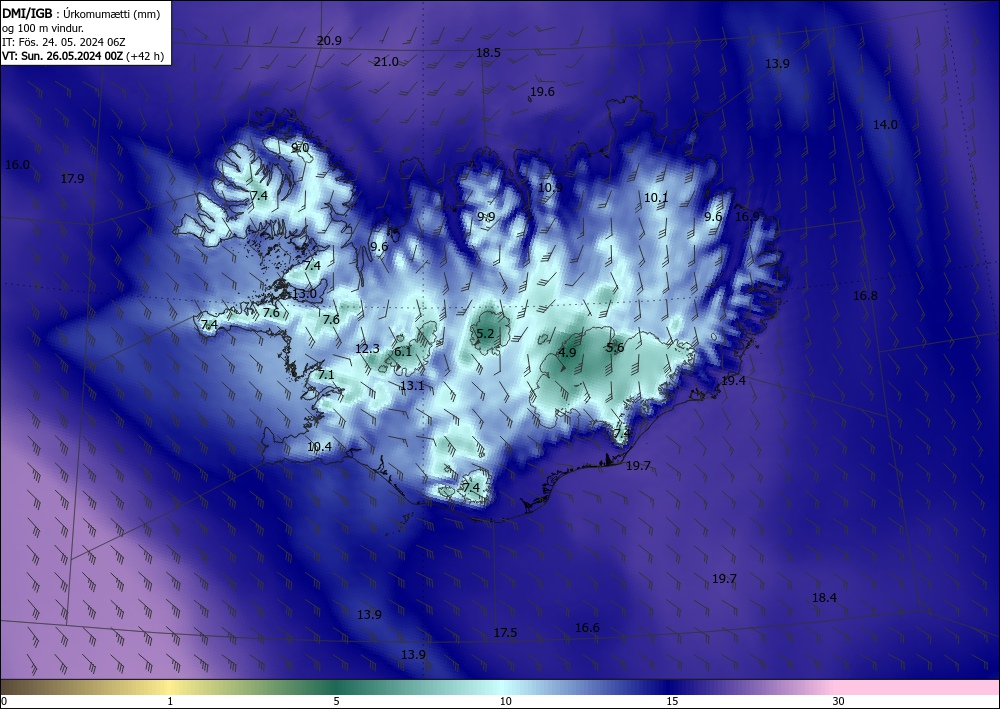This screenshot has width=1000, height=709.
Task: Click the 16.6 map value
Action: point(587,628)
